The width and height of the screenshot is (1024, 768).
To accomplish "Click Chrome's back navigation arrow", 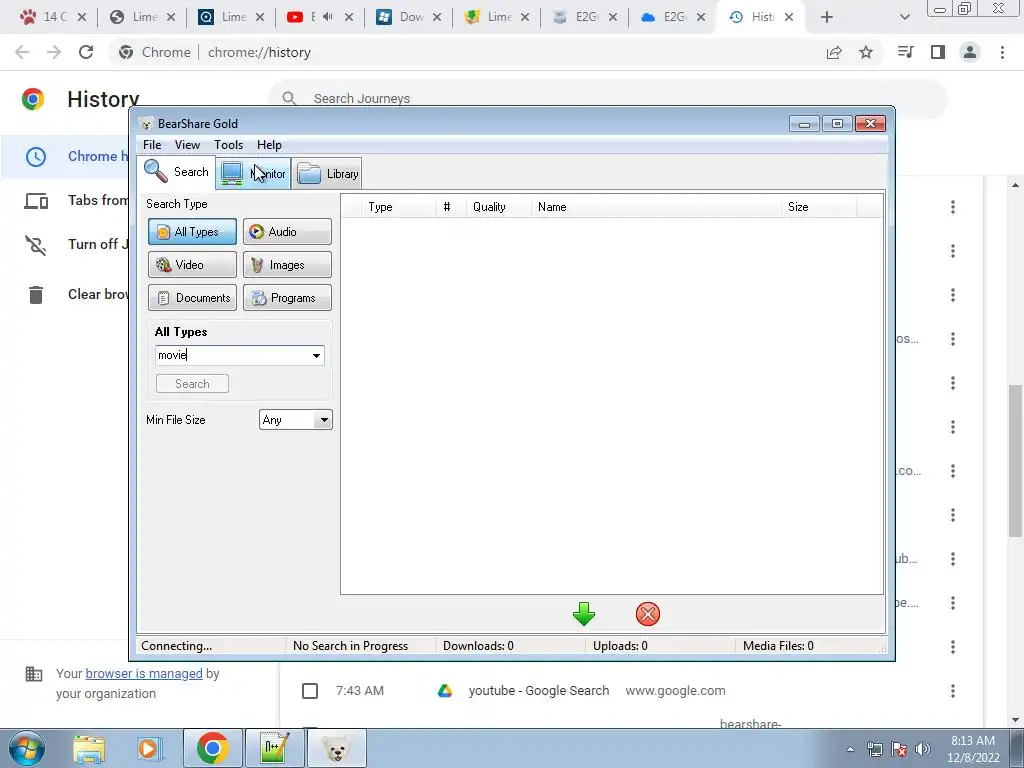I will pyautogui.click(x=22, y=52).
